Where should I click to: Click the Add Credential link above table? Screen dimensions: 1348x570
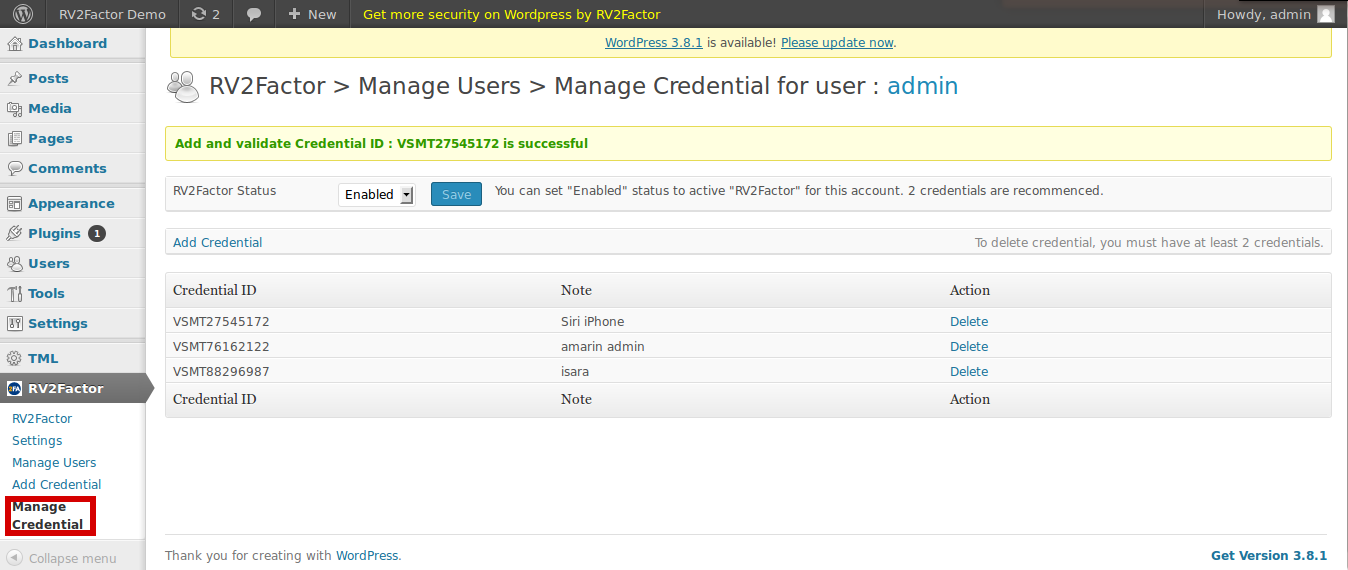pos(218,242)
